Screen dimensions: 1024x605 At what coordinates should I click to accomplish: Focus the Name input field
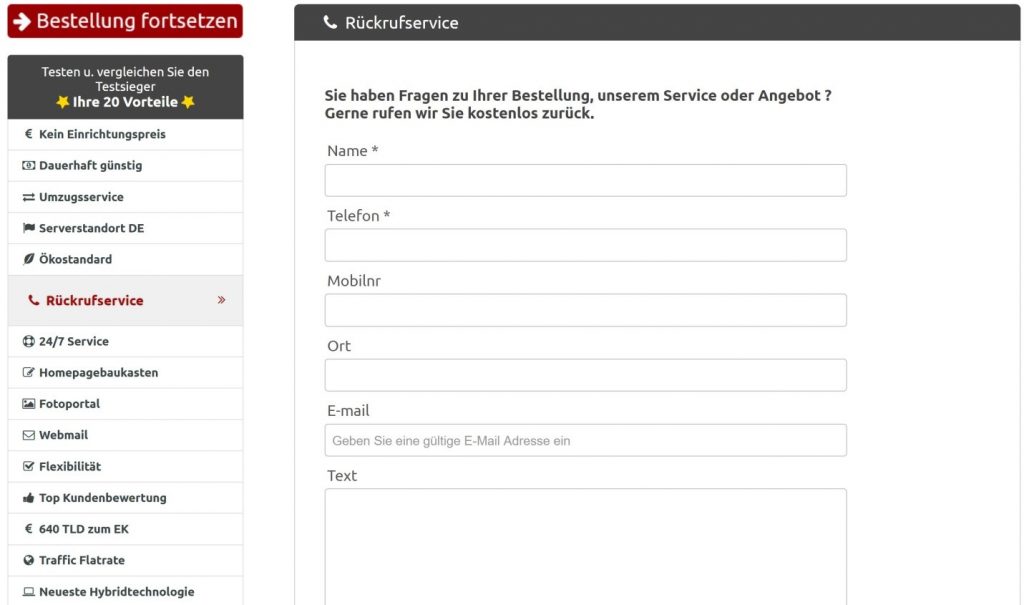click(x=586, y=180)
